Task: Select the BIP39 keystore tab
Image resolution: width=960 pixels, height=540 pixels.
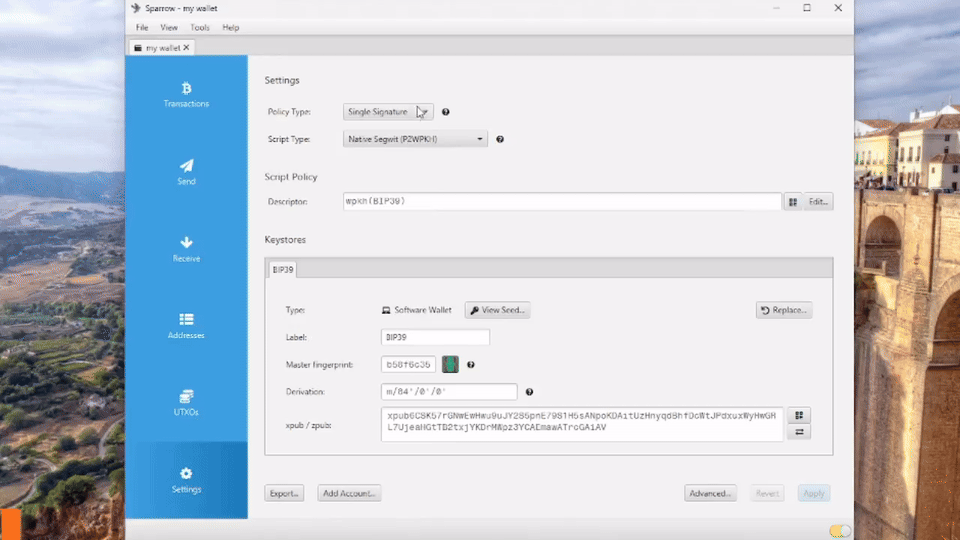Action: 283,270
